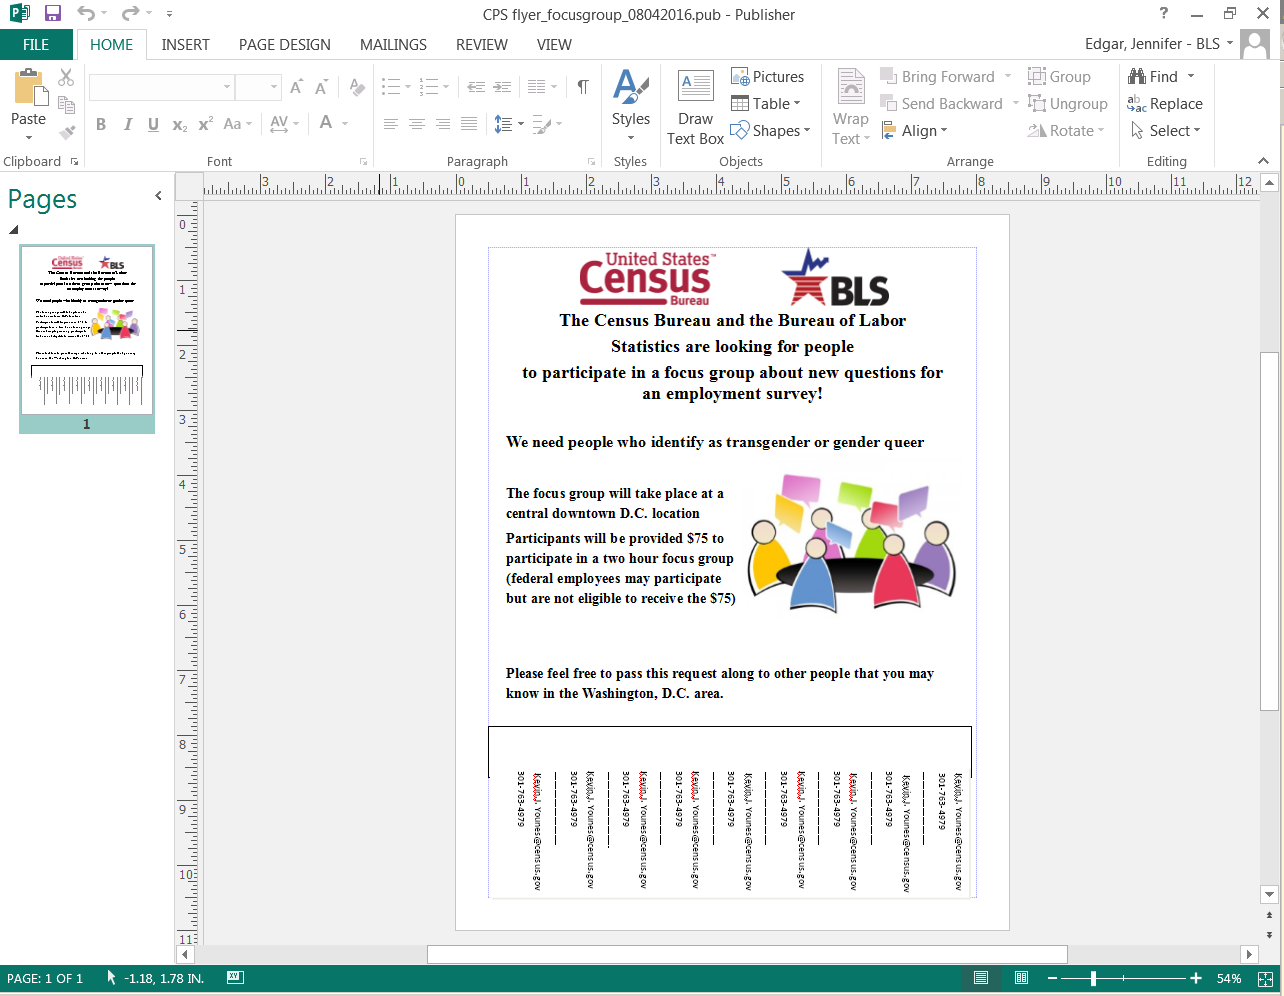This screenshot has height=996, width=1284.
Task: Select the page 1 thumbnail
Action: click(87, 330)
